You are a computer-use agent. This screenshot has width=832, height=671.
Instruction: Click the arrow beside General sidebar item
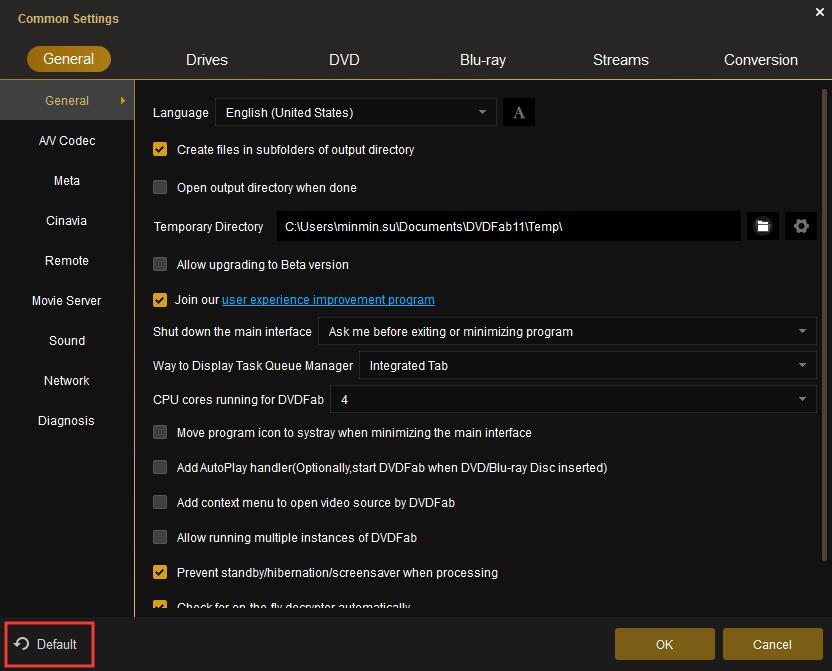(x=123, y=100)
